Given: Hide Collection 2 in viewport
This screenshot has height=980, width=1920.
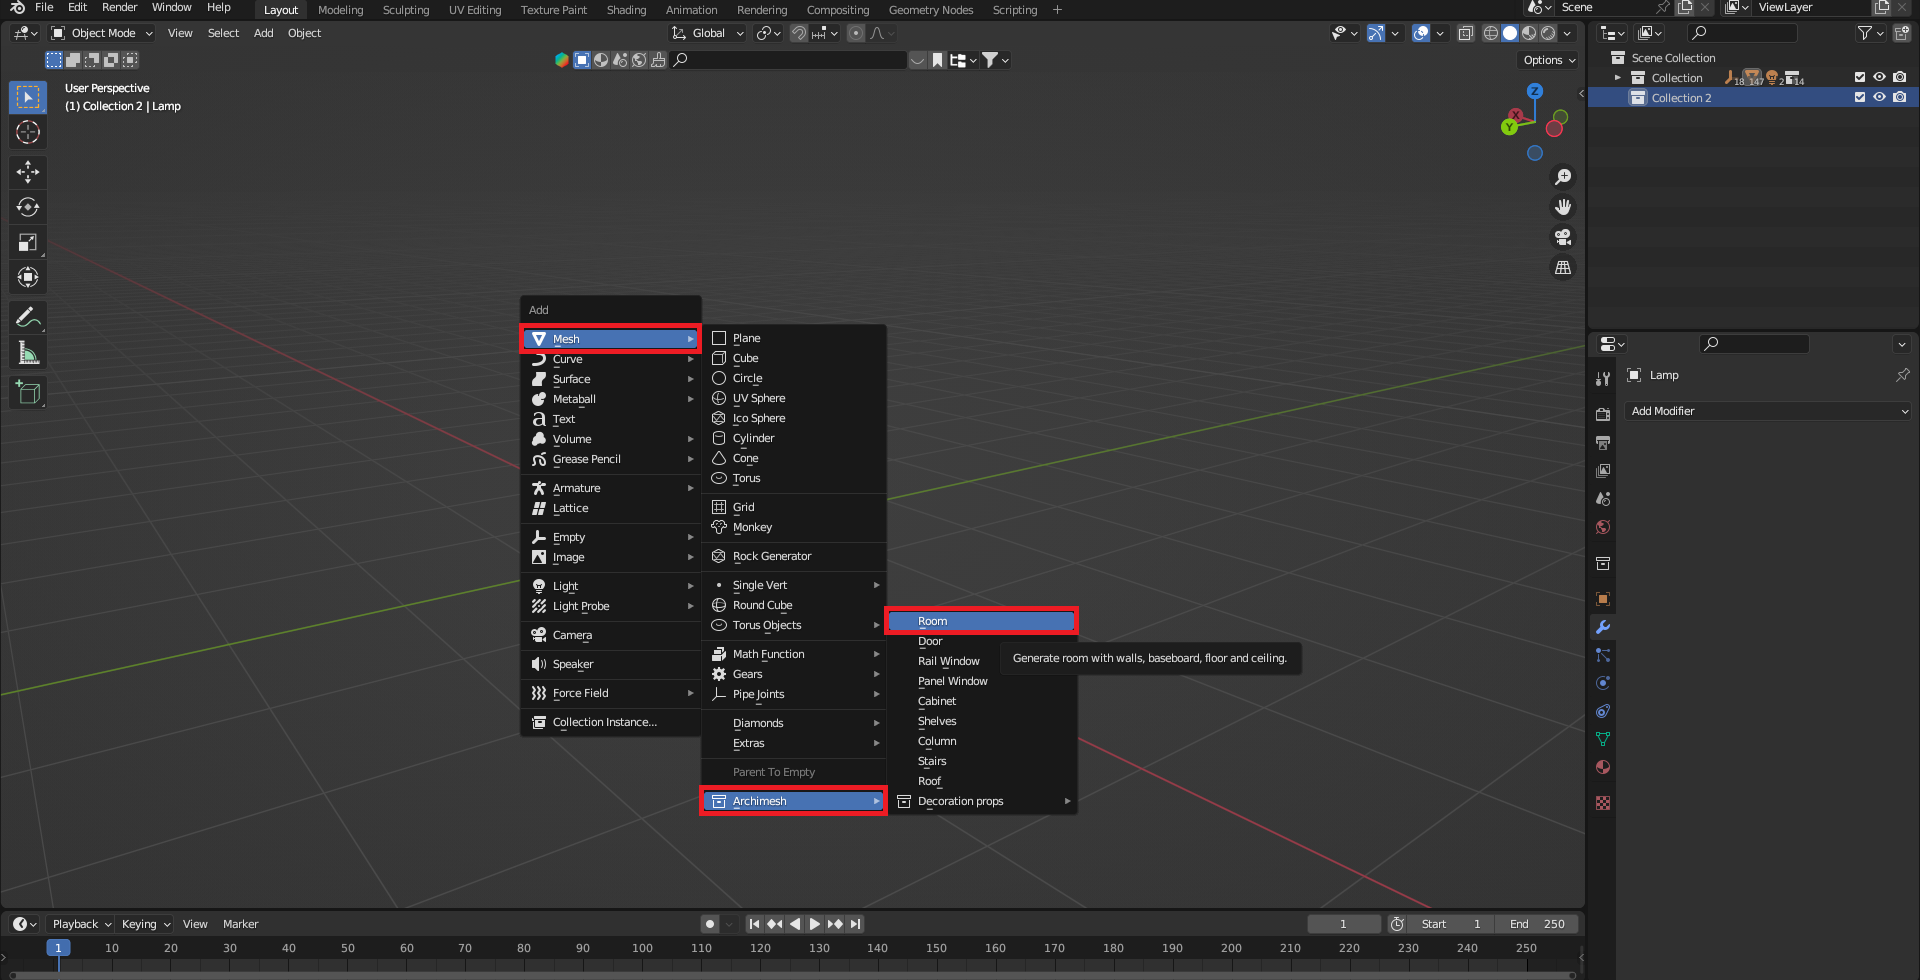Looking at the screenshot, I should pyautogui.click(x=1879, y=97).
